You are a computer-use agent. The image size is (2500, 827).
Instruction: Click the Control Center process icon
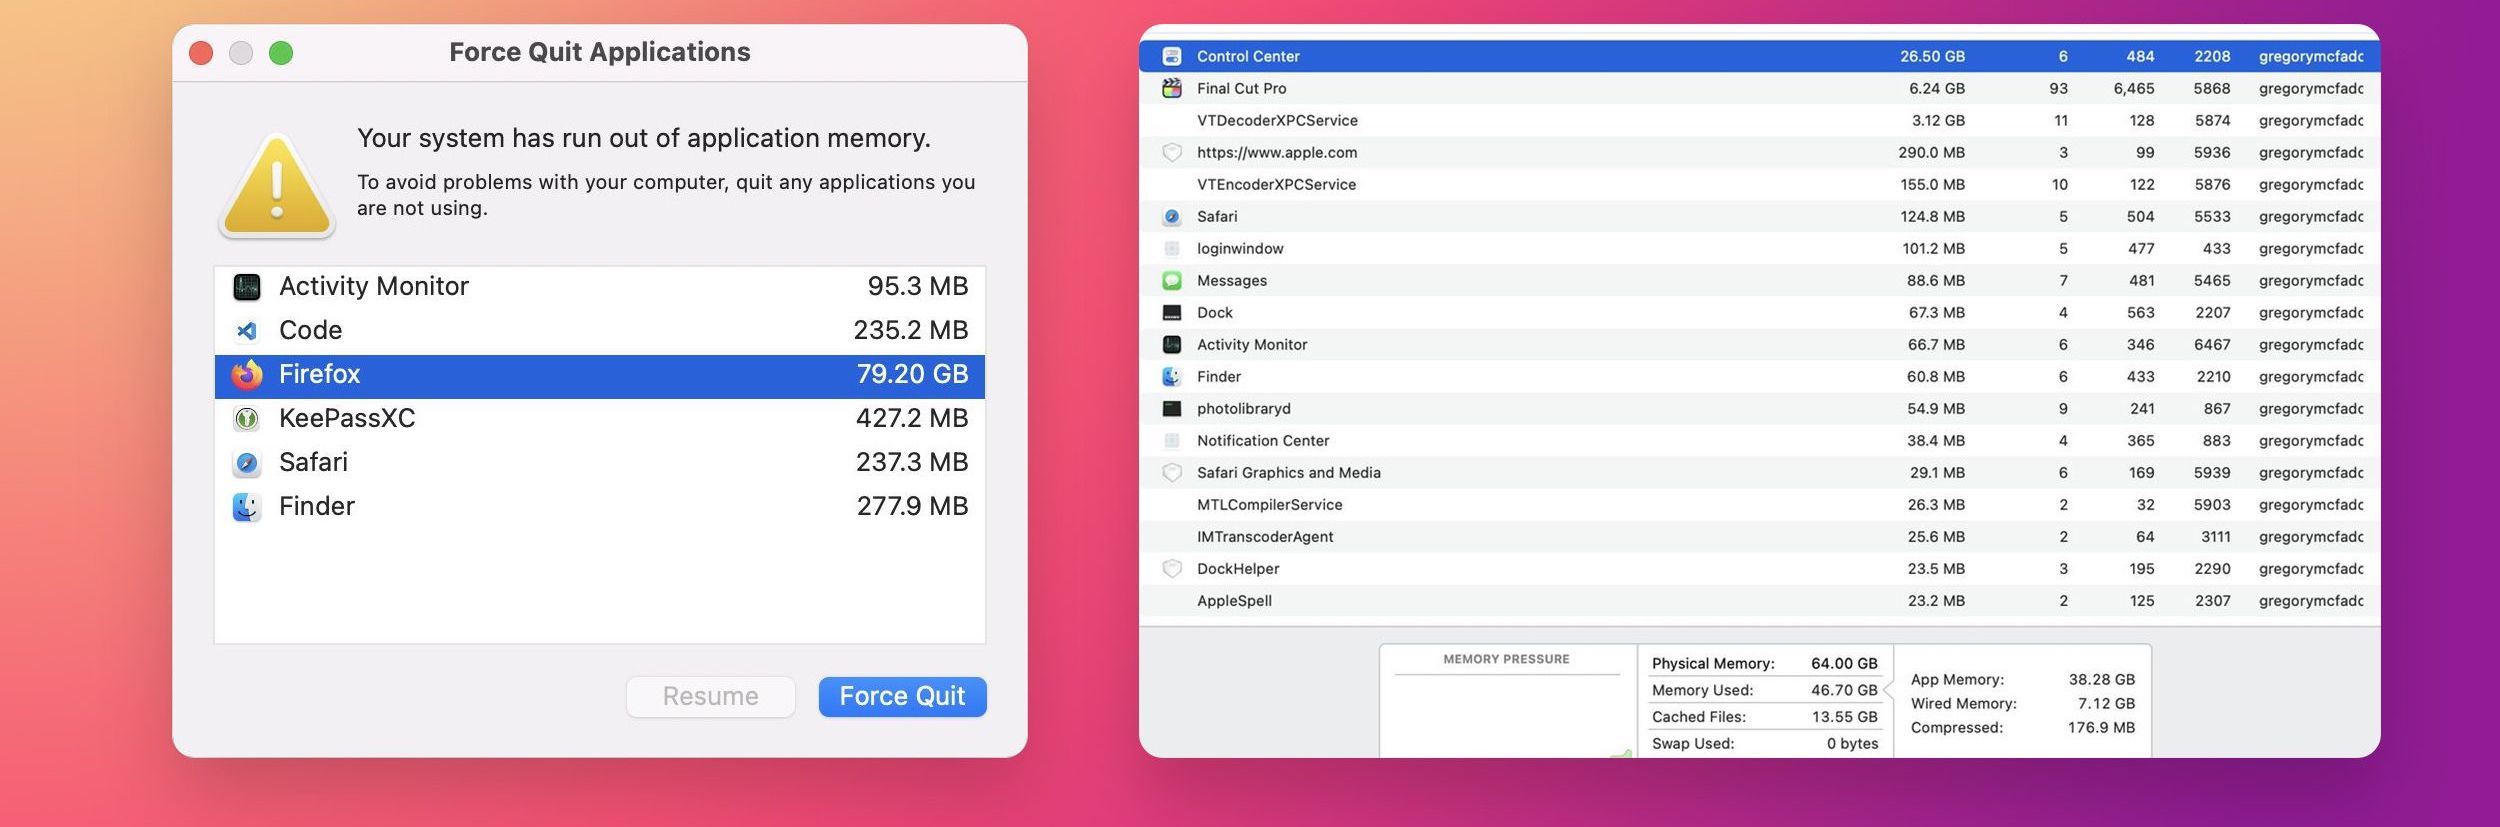coord(1172,57)
